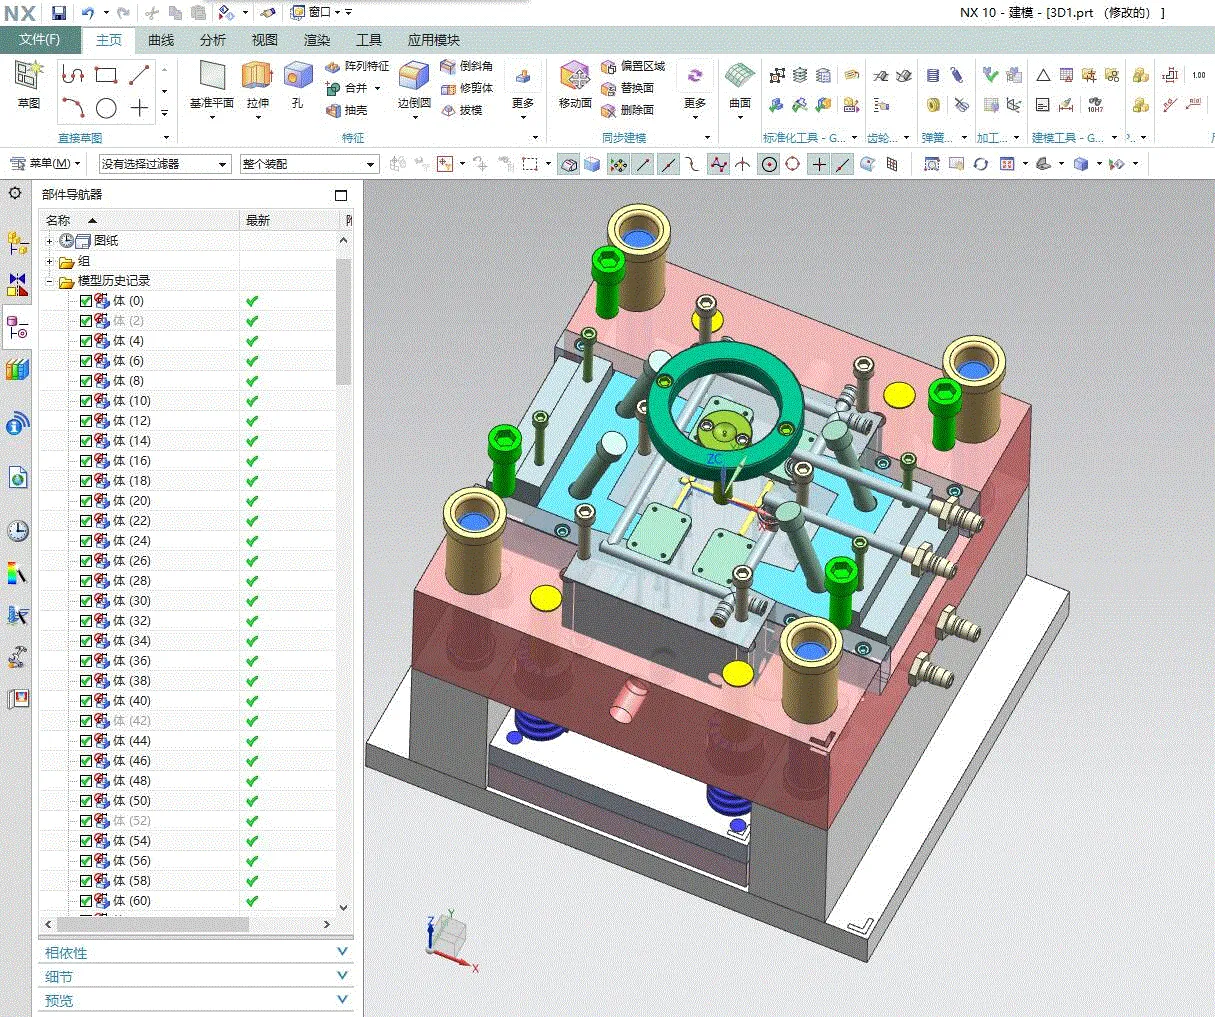Select the Move Face (移动面) tool
This screenshot has height=1017, width=1215.
(575, 84)
